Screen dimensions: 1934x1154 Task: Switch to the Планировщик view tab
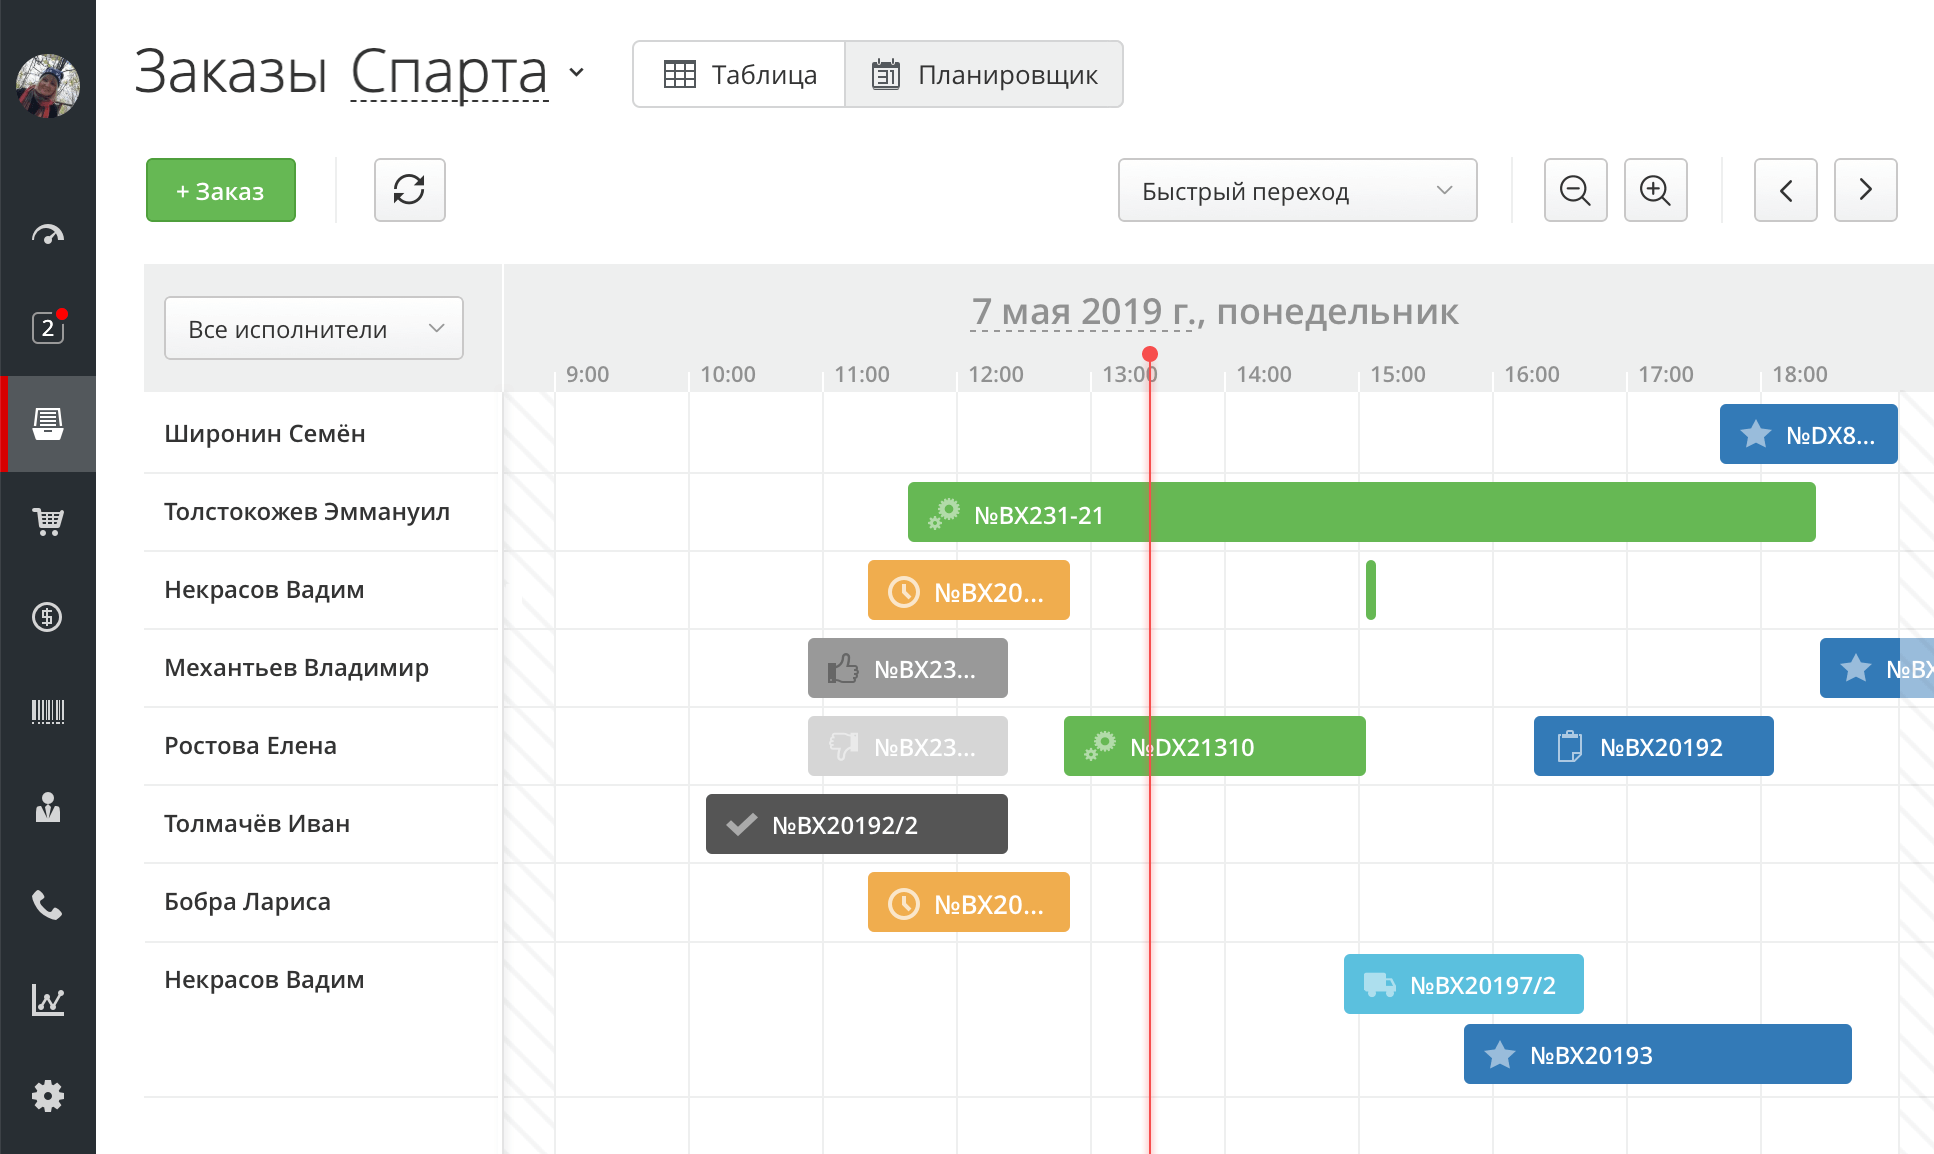click(x=984, y=75)
